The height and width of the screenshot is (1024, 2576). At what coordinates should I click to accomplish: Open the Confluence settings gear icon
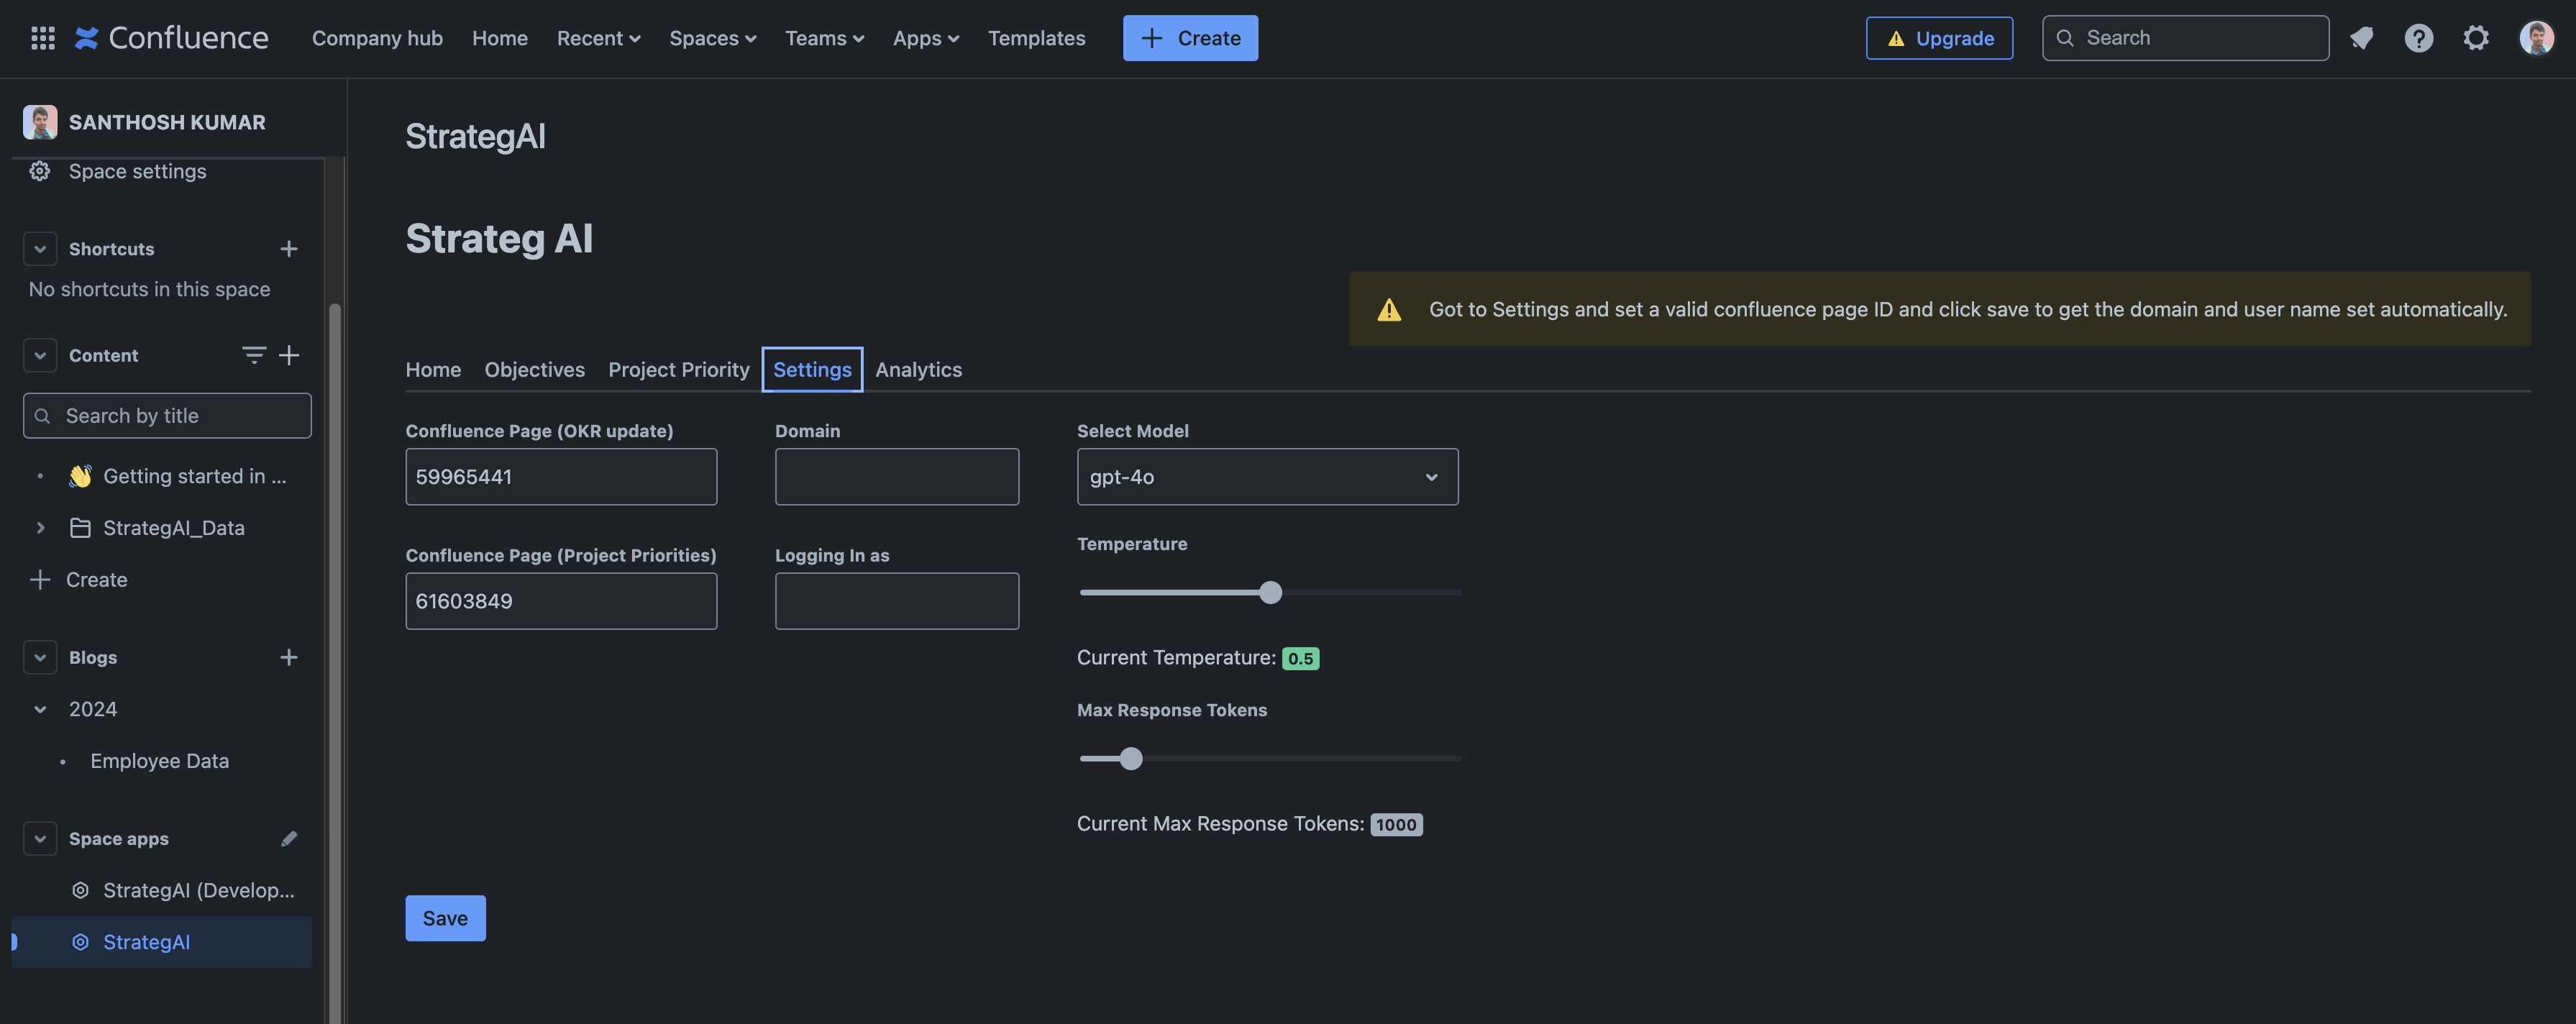pos(2475,38)
